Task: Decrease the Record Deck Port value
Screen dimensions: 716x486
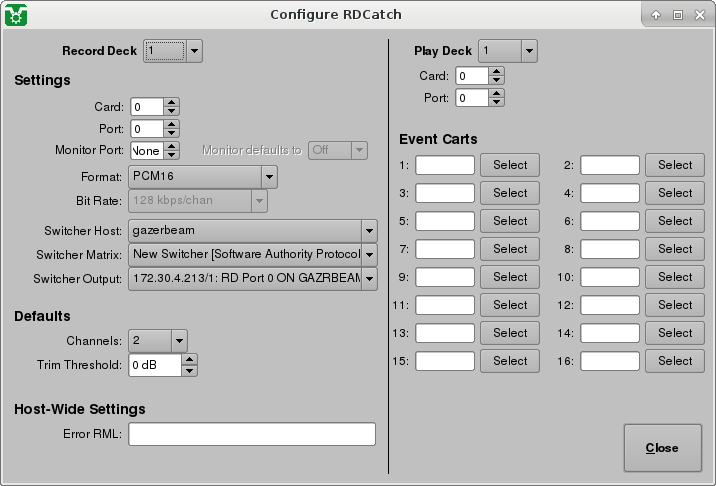Action: [x=172, y=133]
